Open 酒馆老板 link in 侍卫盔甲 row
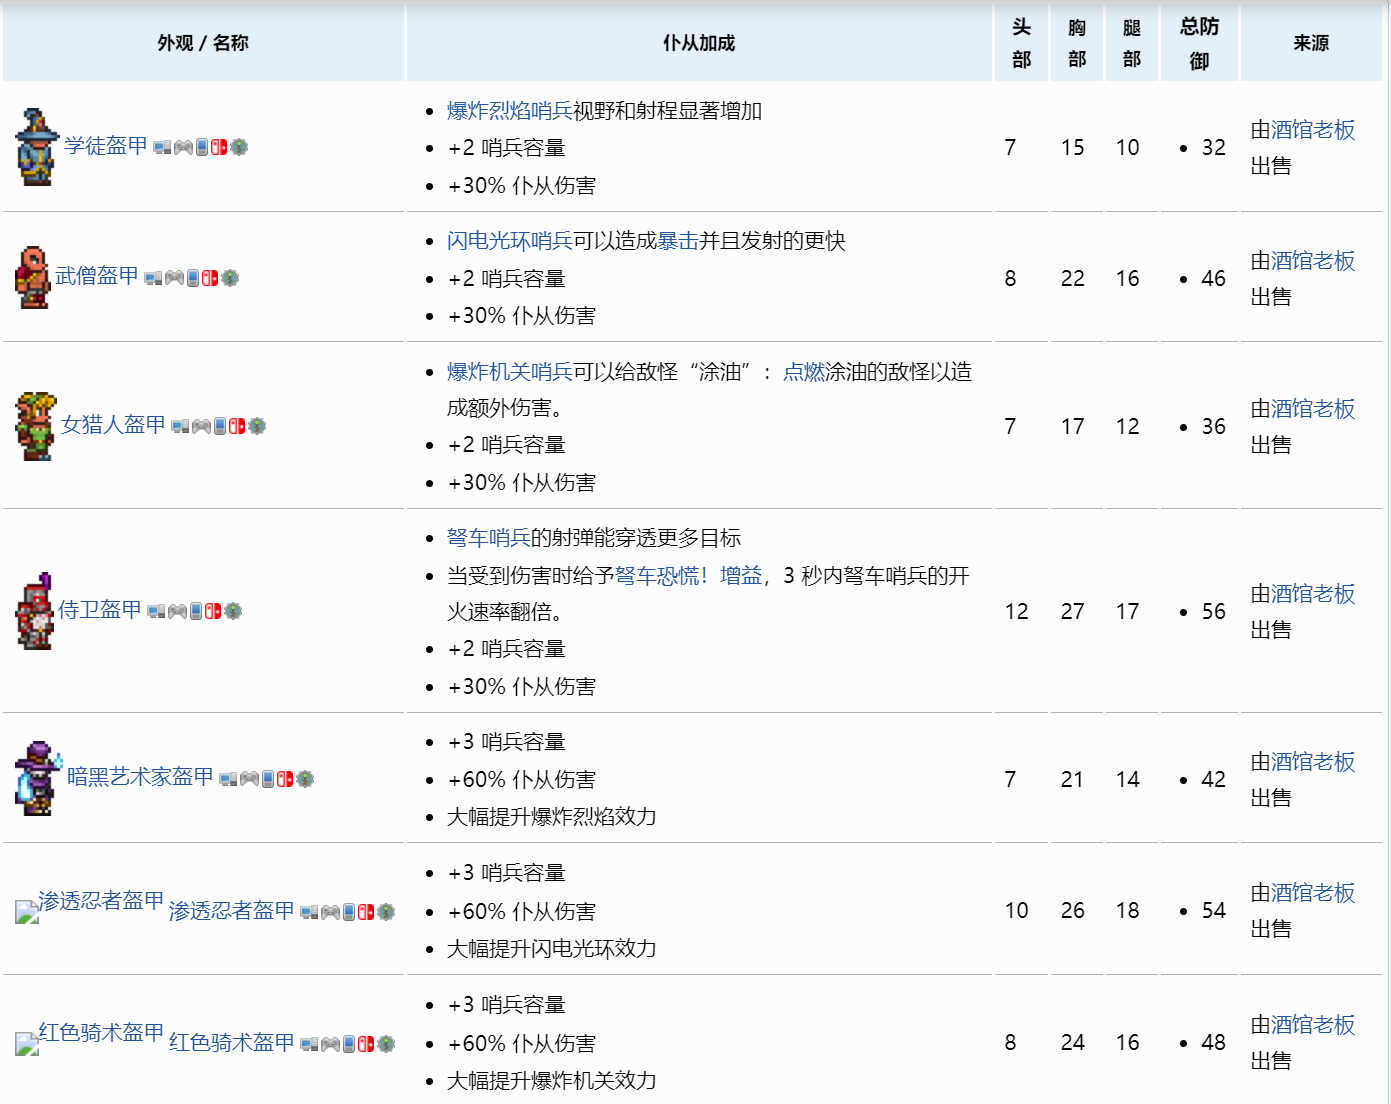 click(x=1312, y=594)
